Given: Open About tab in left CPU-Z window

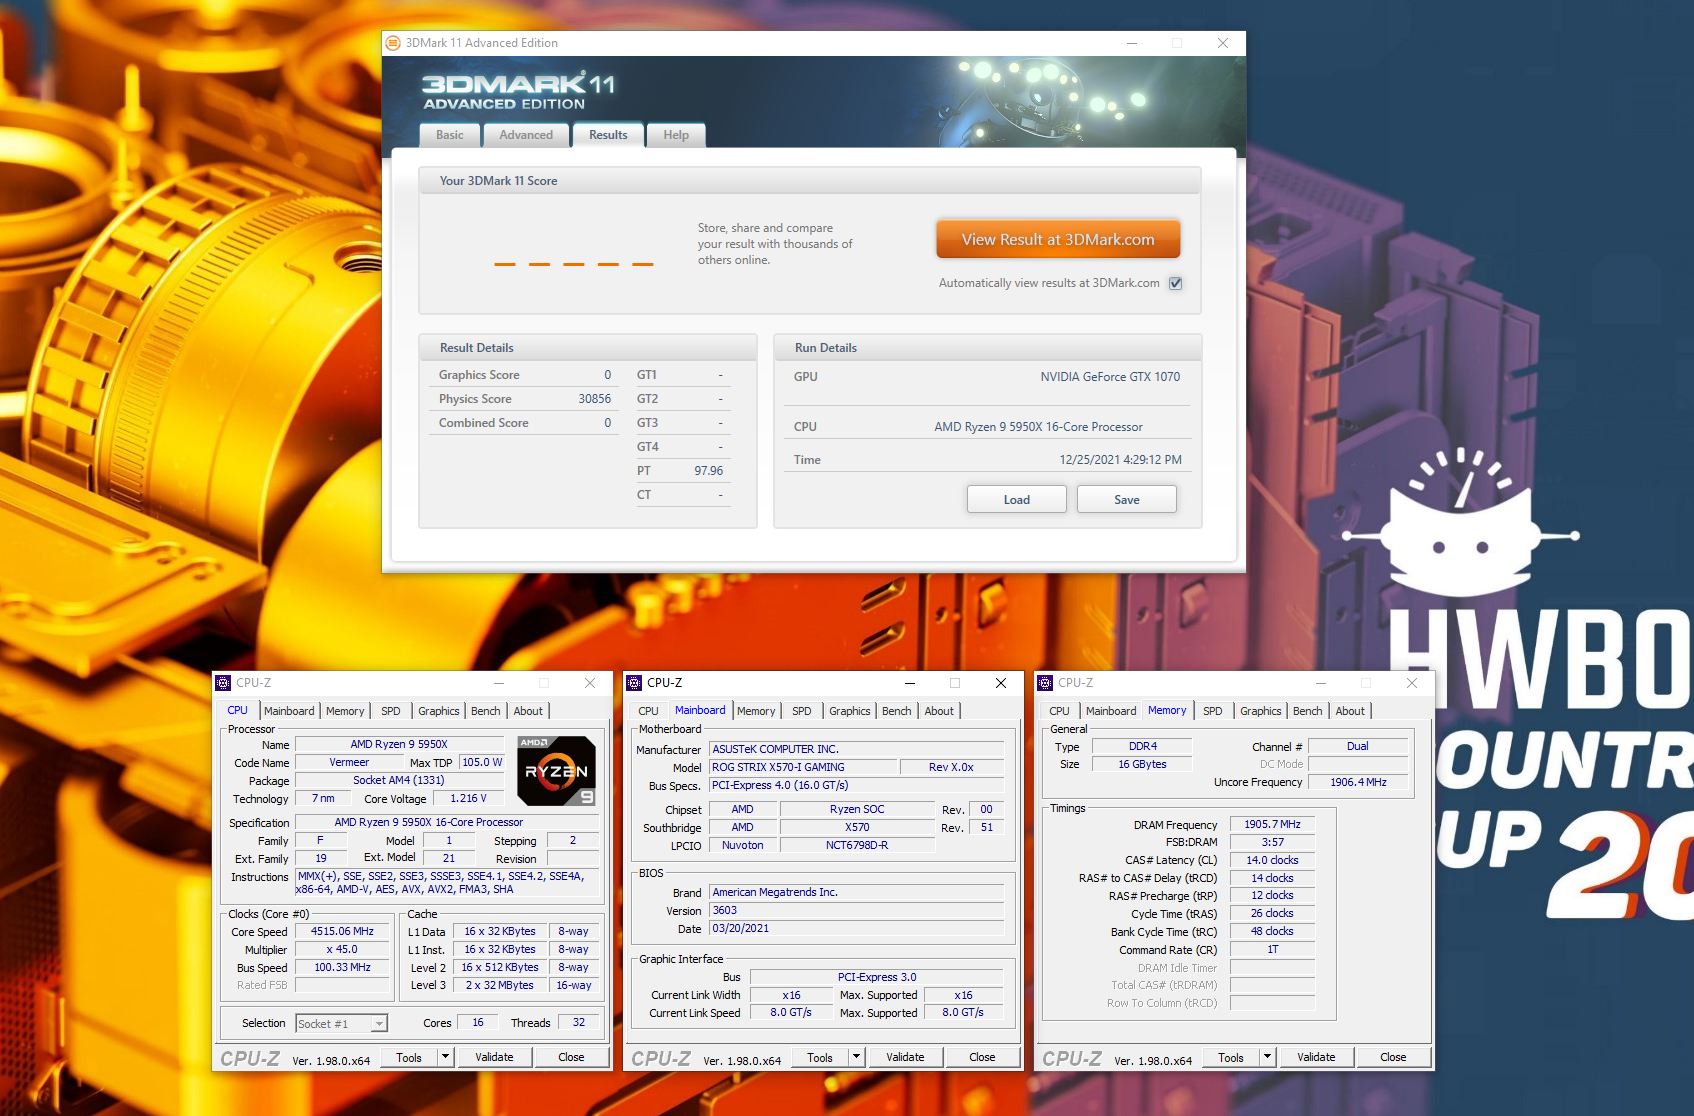Looking at the screenshot, I should click(x=528, y=711).
